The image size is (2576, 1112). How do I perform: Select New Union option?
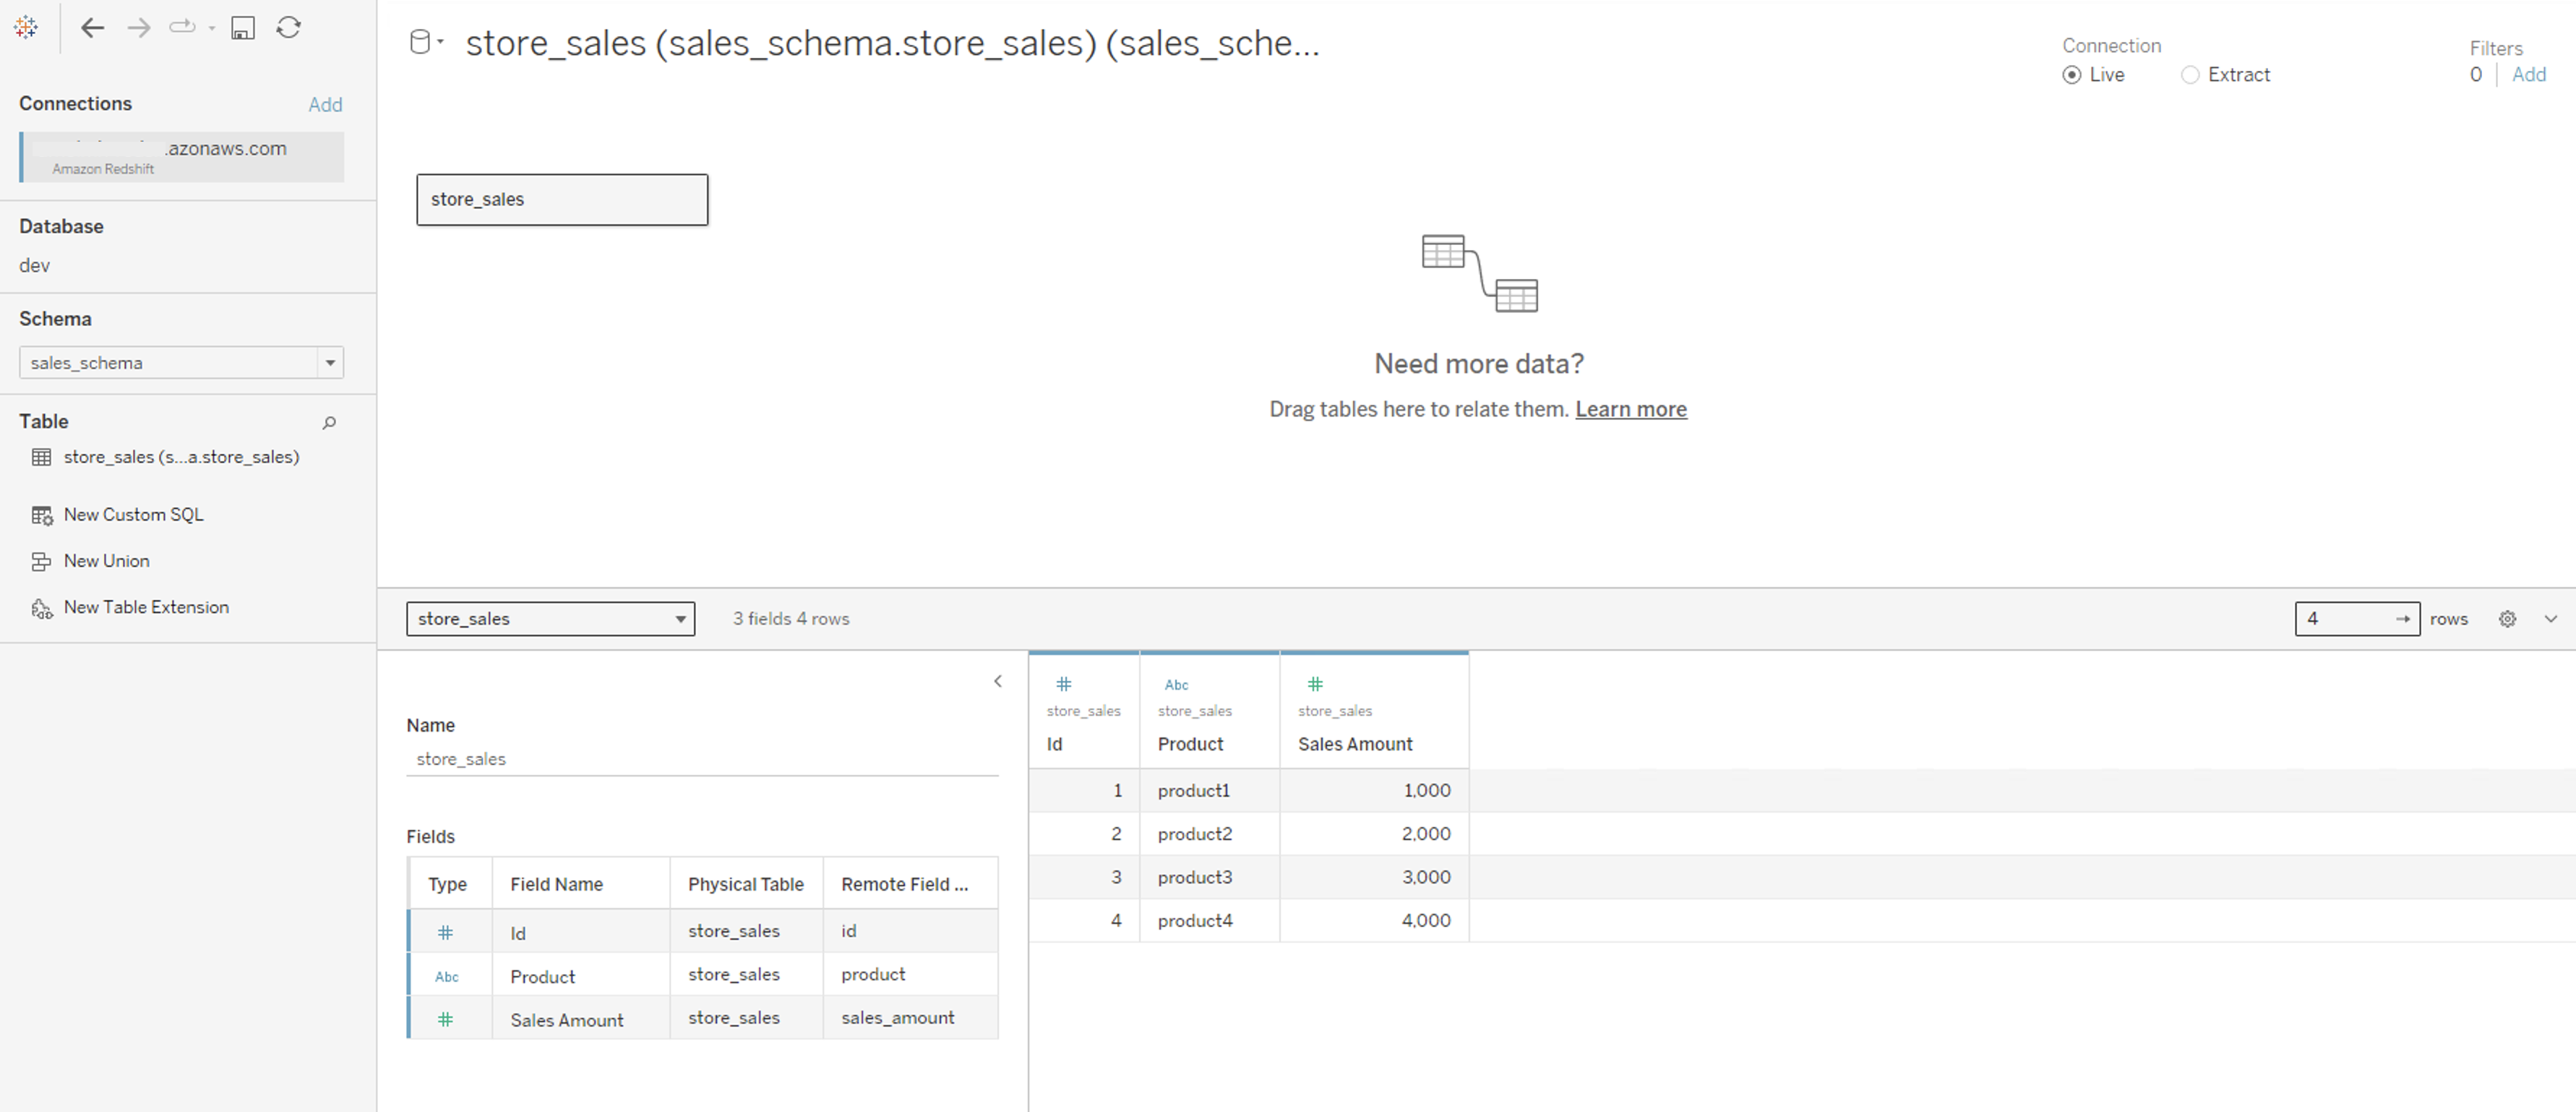tap(106, 561)
